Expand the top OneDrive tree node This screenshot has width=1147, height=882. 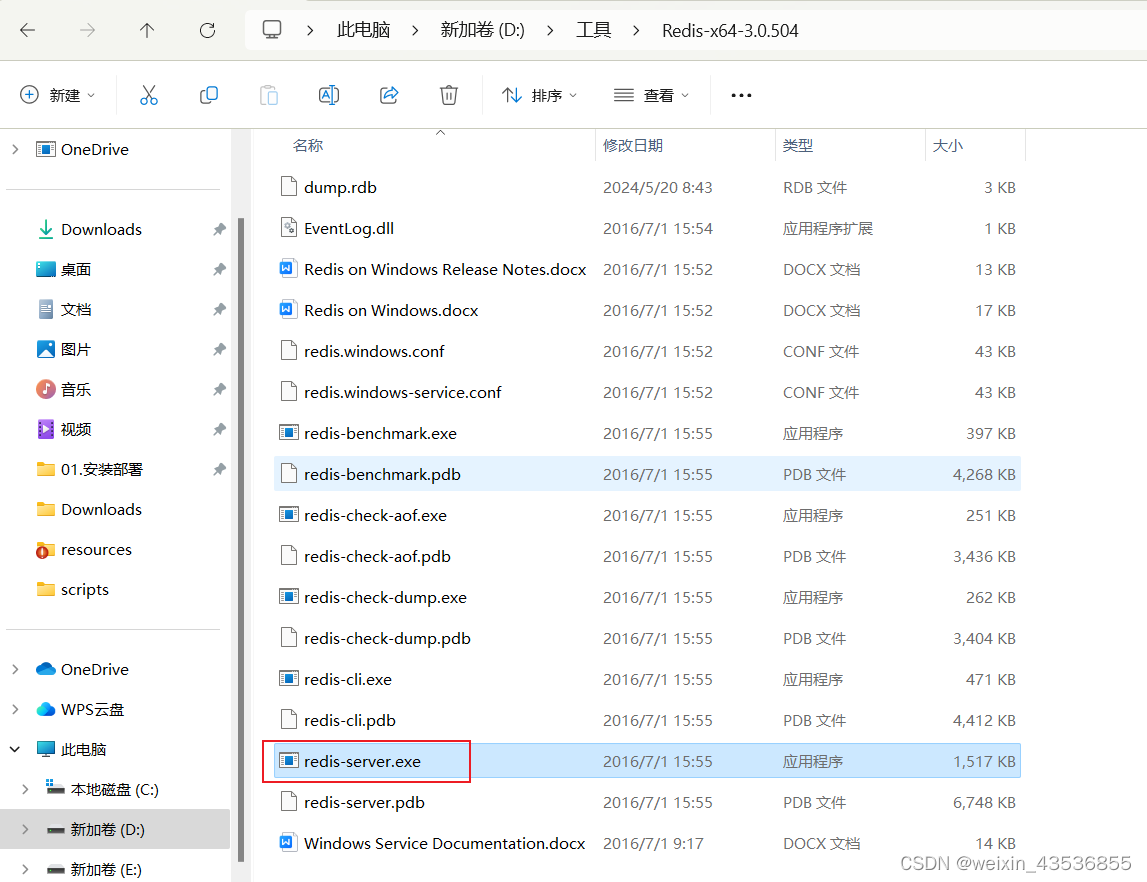pyautogui.click(x=15, y=149)
